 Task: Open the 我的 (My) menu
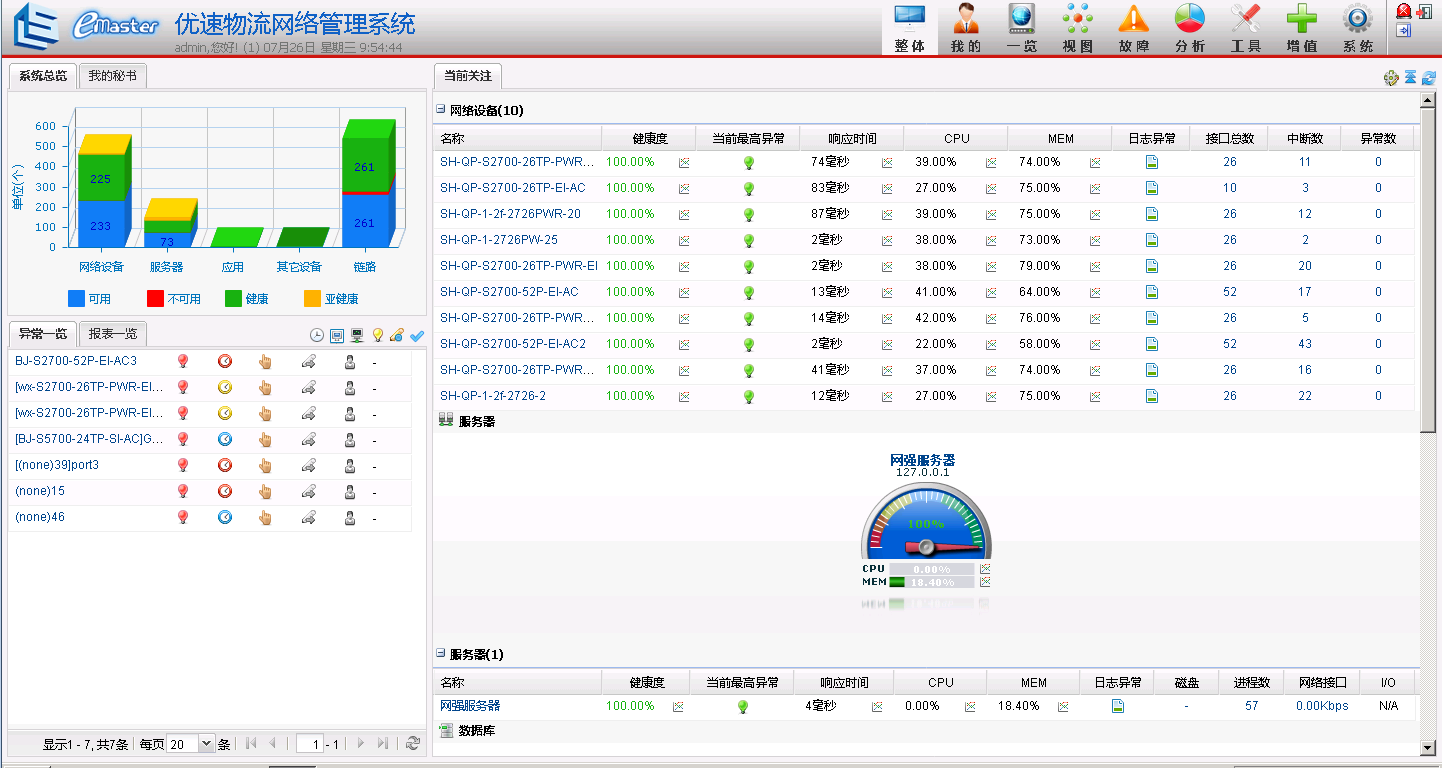click(x=965, y=28)
